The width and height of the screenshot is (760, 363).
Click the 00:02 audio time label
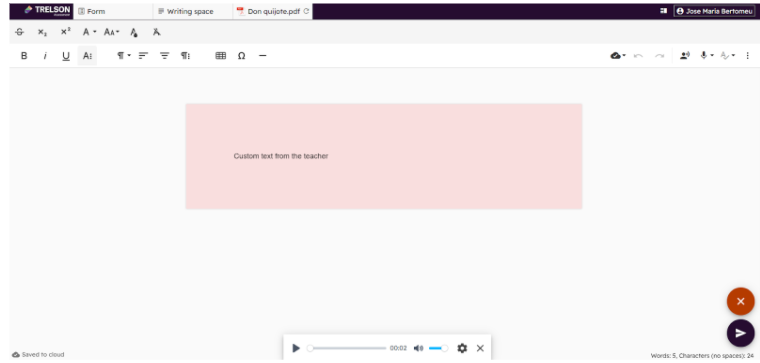tap(398, 348)
